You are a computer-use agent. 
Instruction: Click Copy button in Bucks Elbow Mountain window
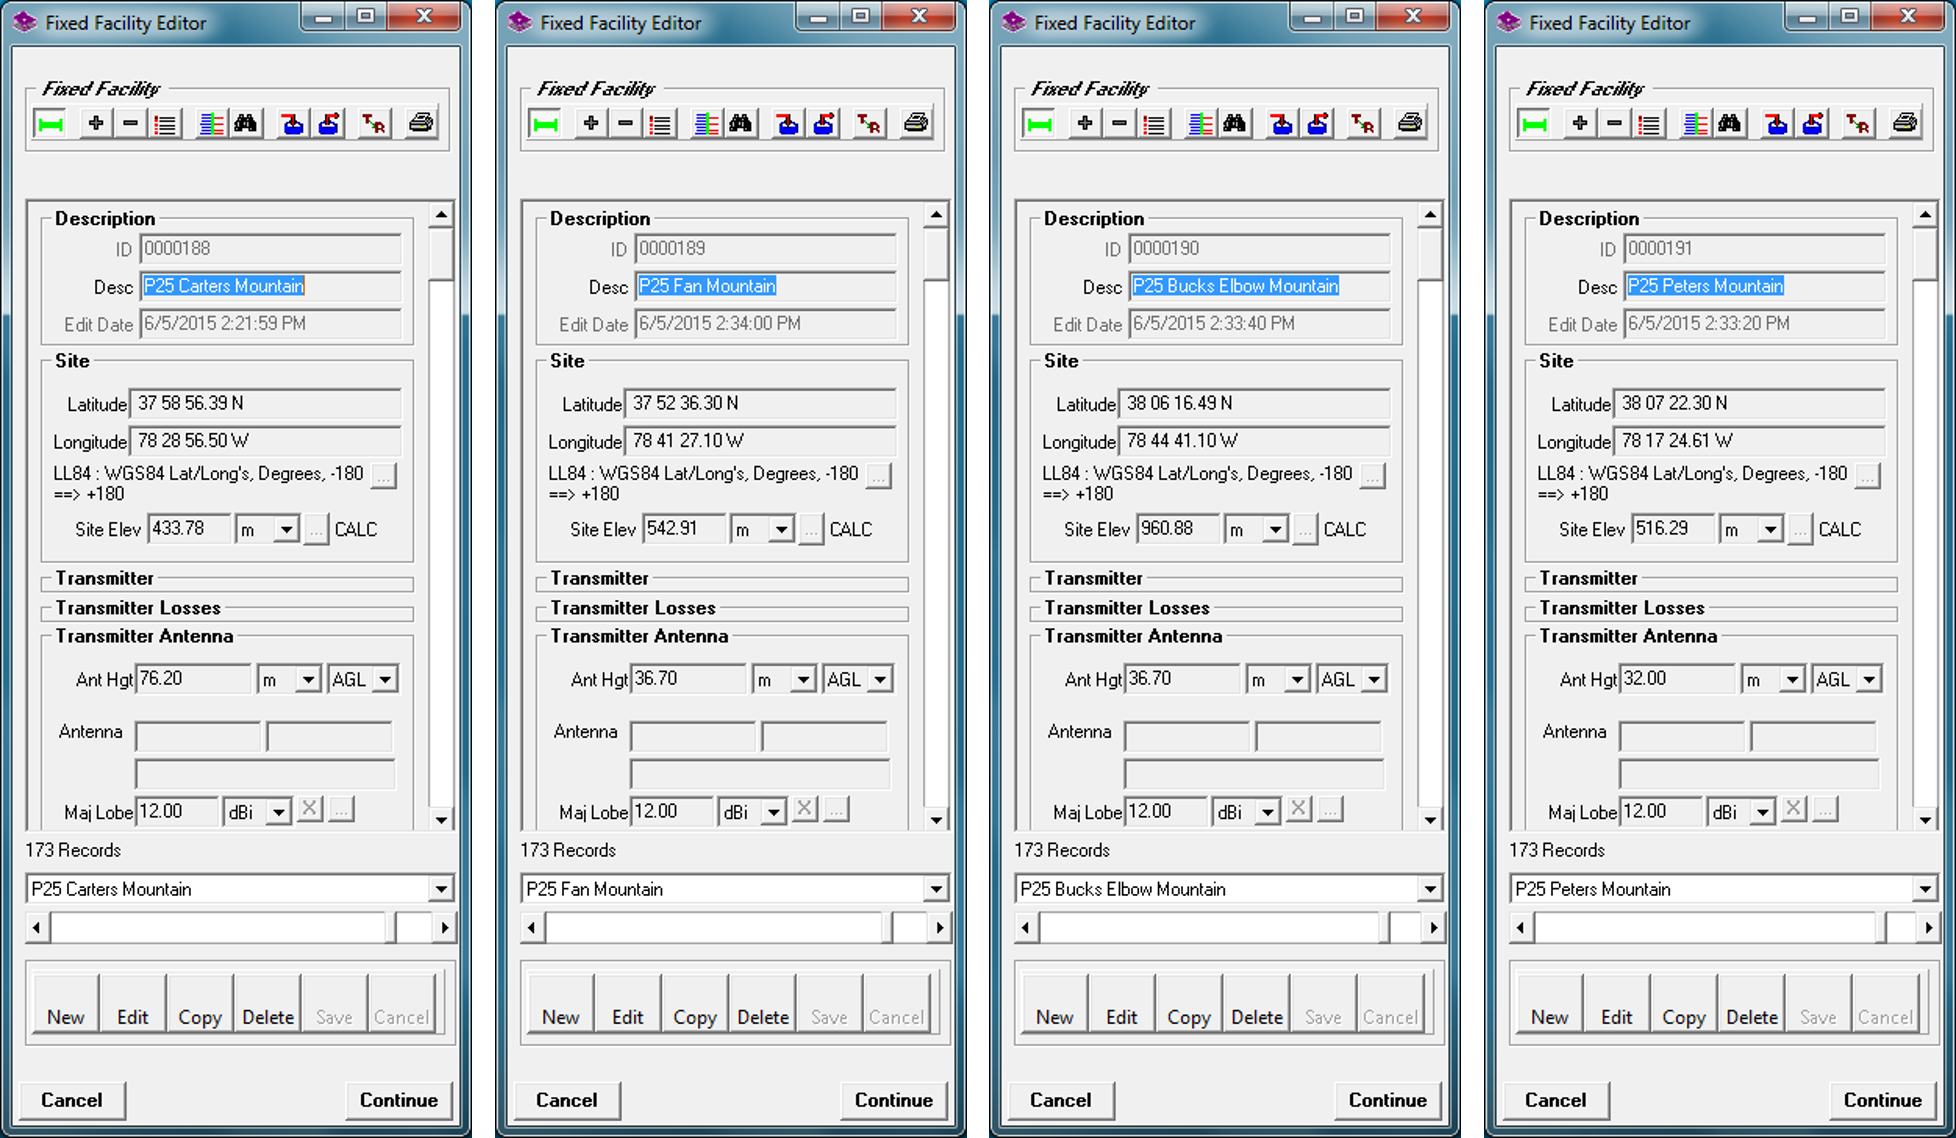tap(1189, 1004)
